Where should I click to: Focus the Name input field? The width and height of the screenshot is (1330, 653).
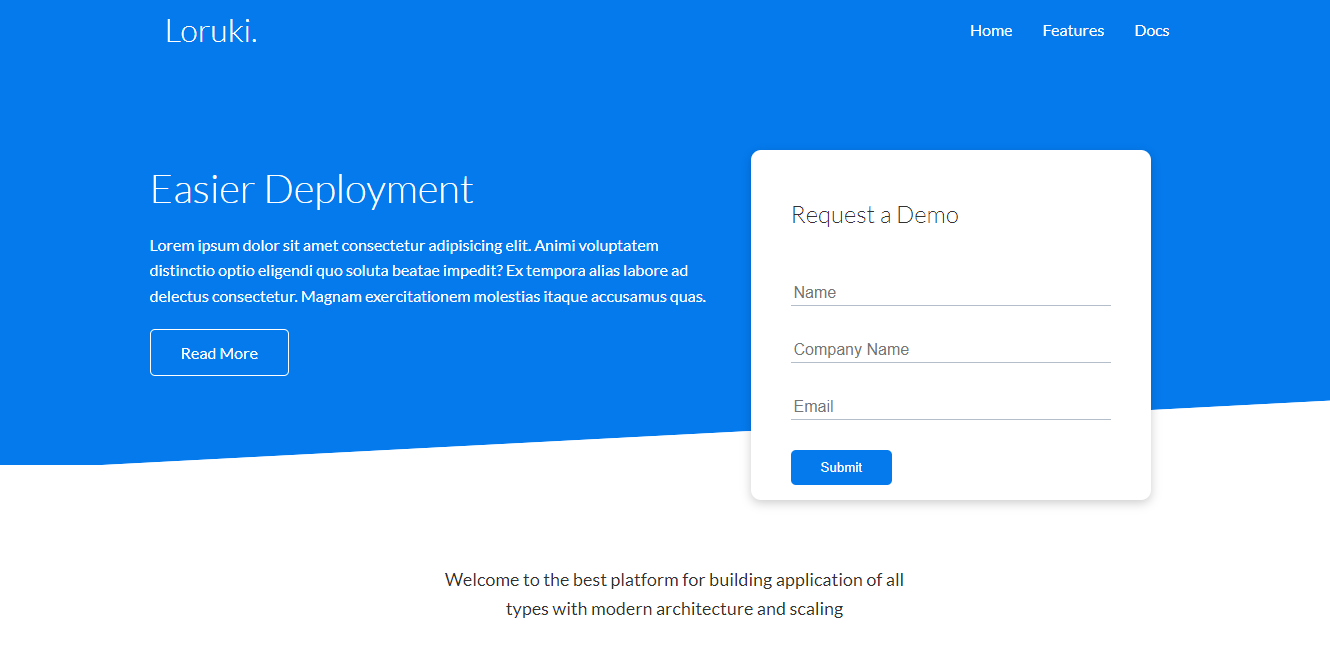click(950, 292)
